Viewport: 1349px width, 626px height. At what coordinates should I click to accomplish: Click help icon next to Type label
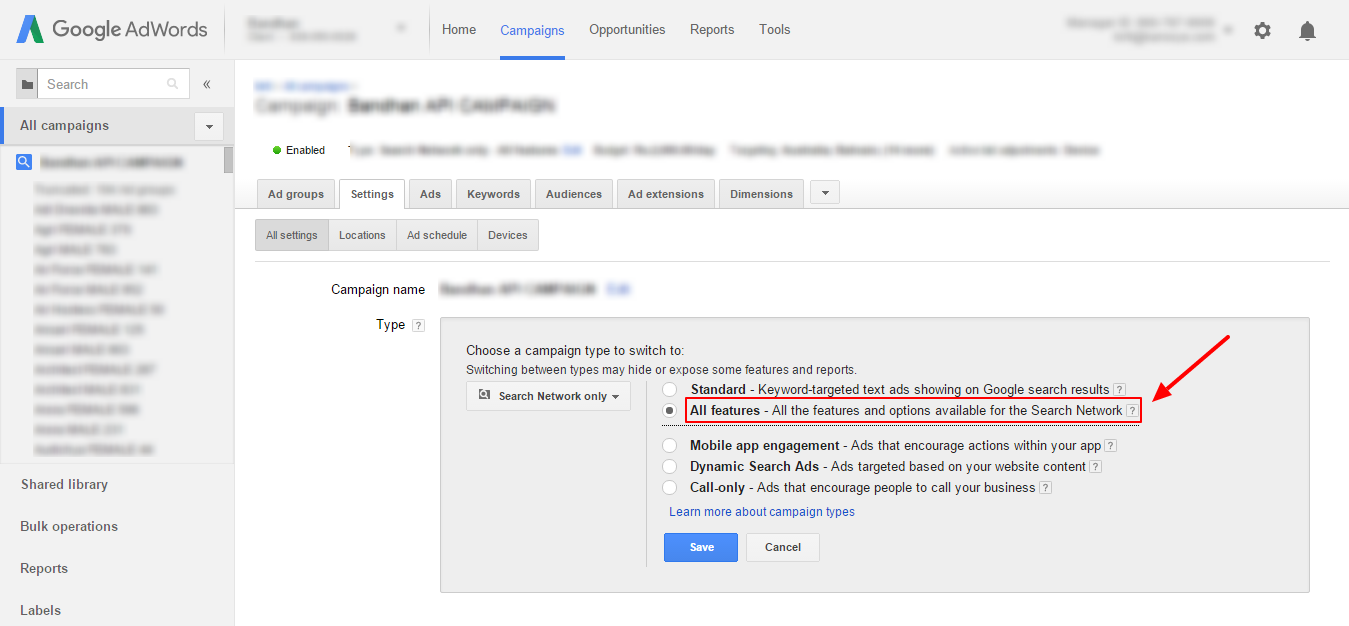(418, 325)
